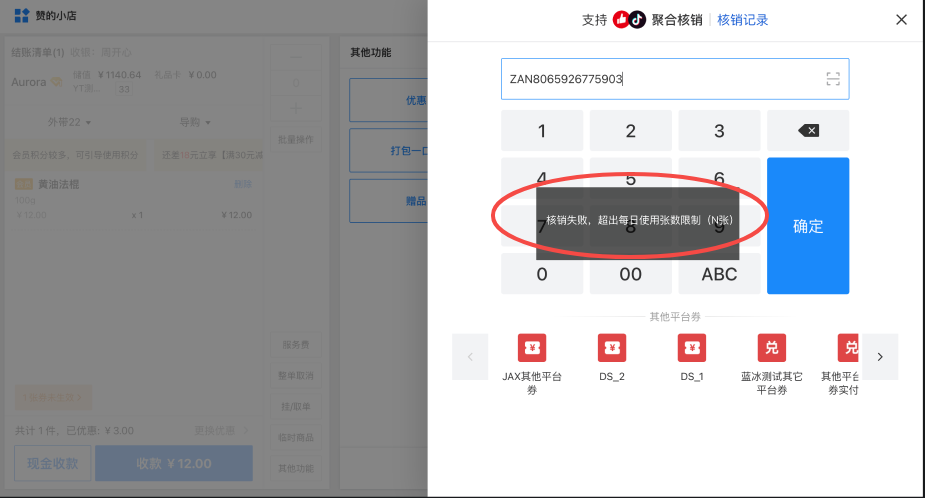Open the 导购 dropdown
The image size is (925, 498).
(x=195, y=122)
